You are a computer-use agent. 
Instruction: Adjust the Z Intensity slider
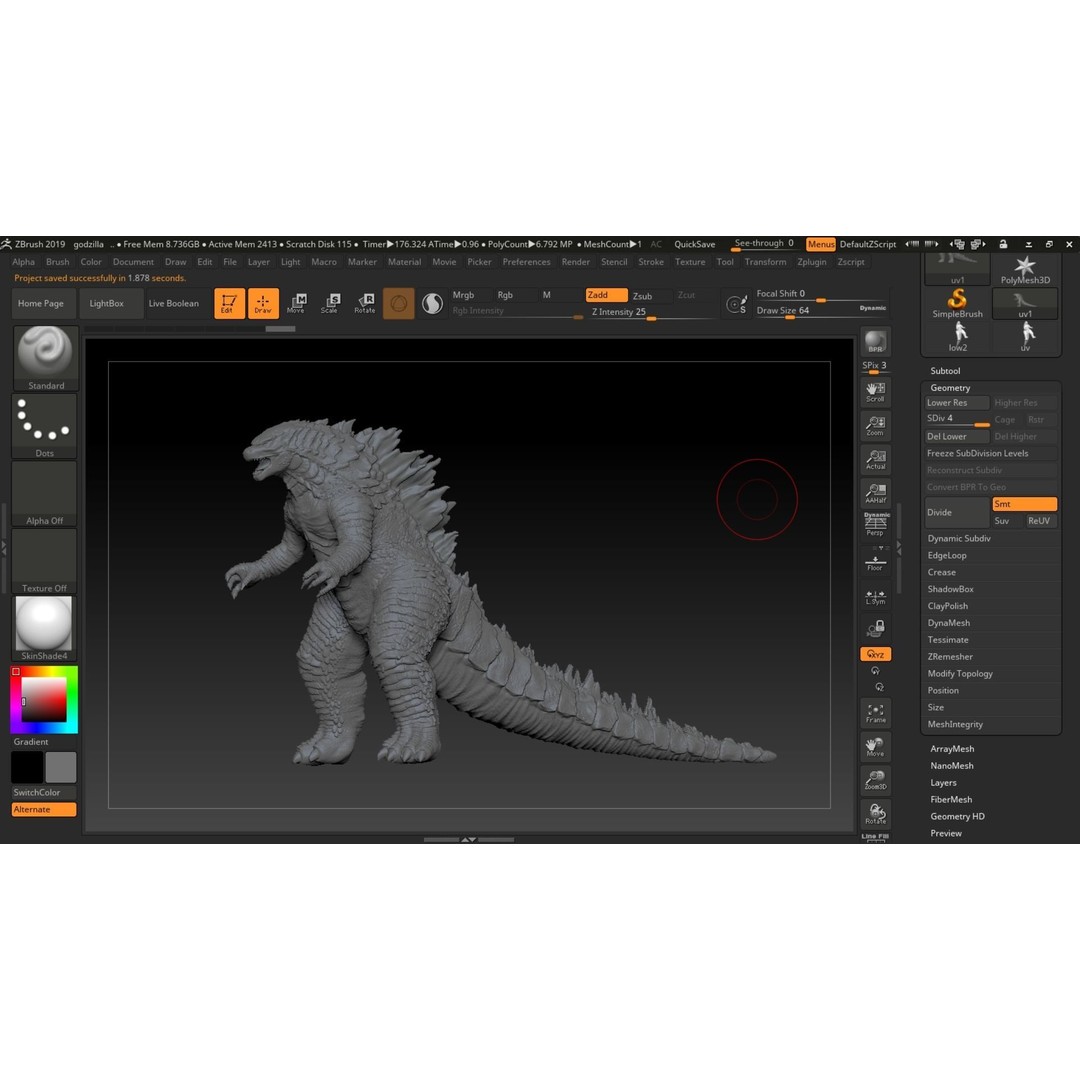[651, 313]
